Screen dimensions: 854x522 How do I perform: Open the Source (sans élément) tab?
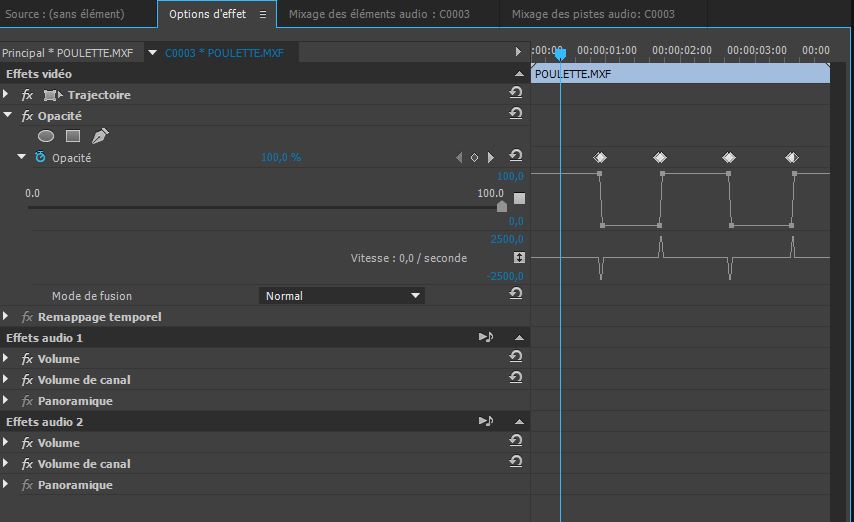point(65,14)
